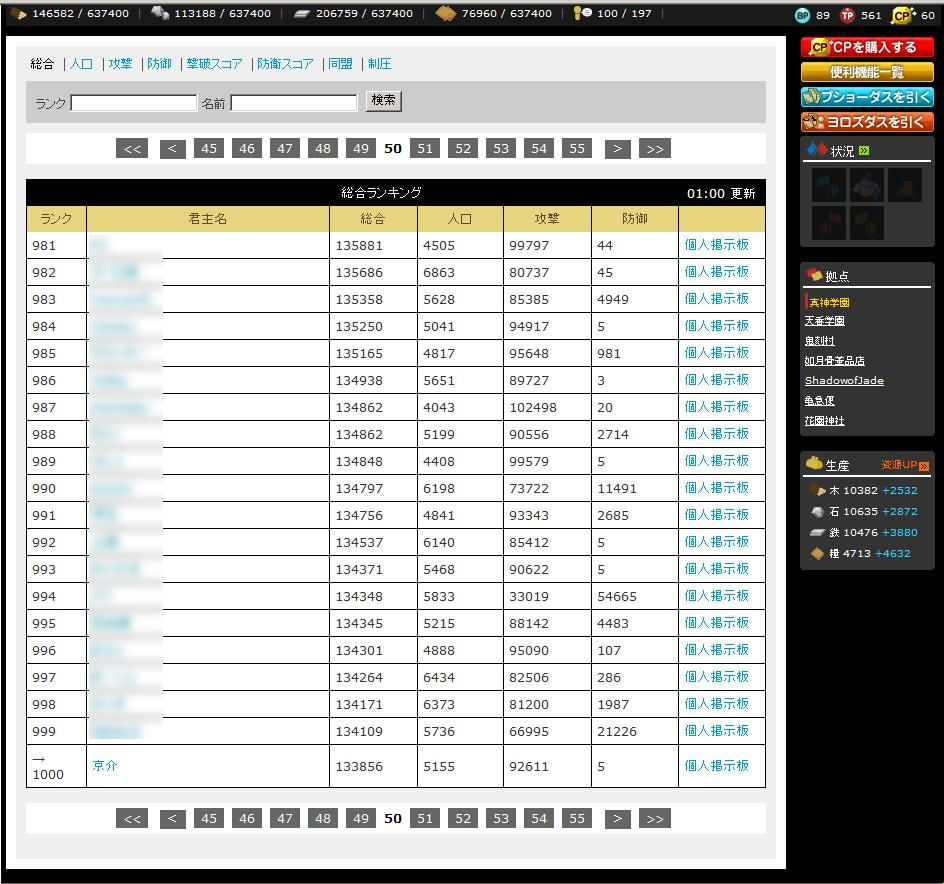The height and width of the screenshot is (884, 944).
Task: Click the green flag status icon
Action: (866, 222)
